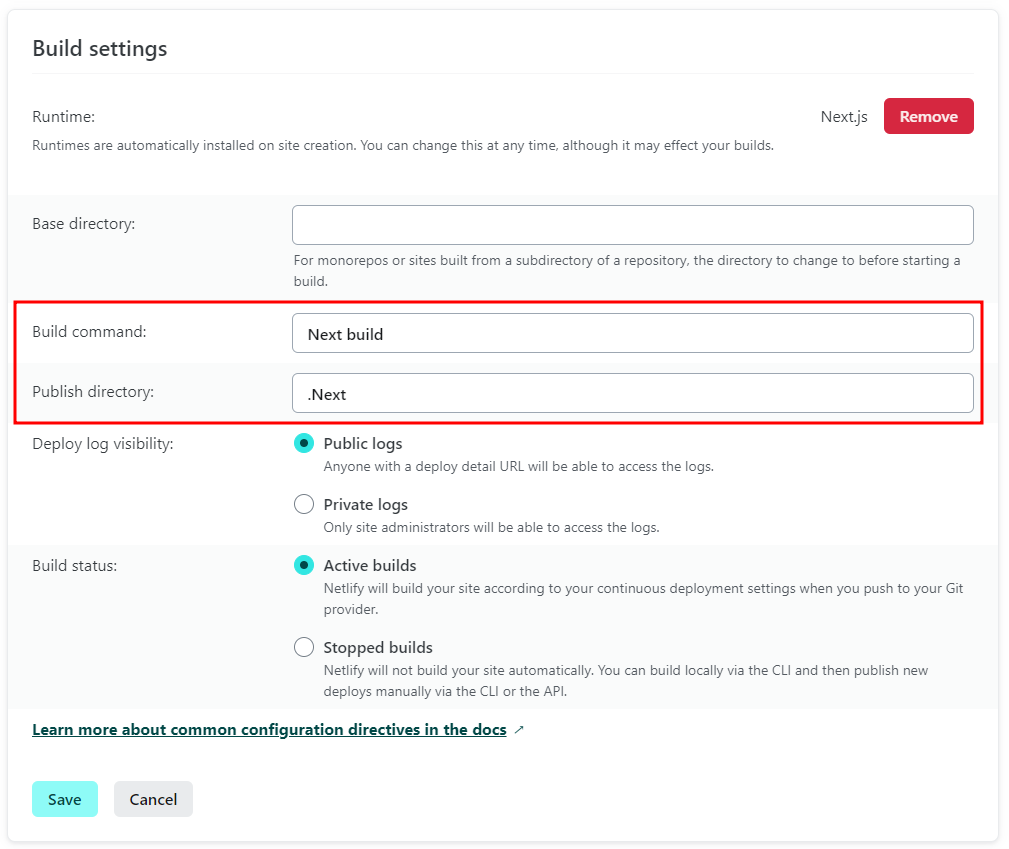Image resolution: width=1009 pixels, height=849 pixels.
Task: Click the Build command field containing Next build
Action: 633,333
